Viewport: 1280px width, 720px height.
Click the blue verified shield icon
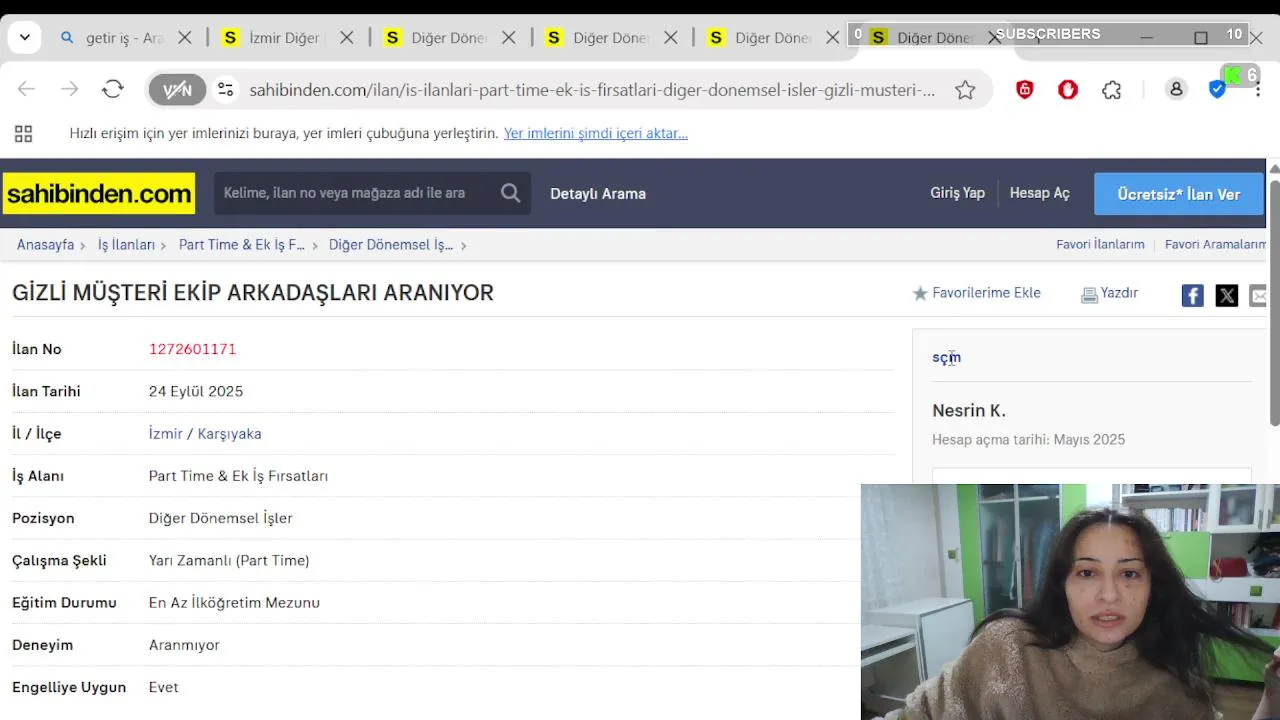click(1217, 90)
